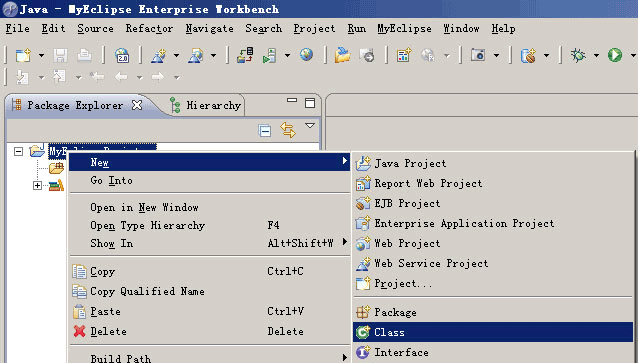Click the green Run button icon
638x363 pixels.
click(615, 55)
